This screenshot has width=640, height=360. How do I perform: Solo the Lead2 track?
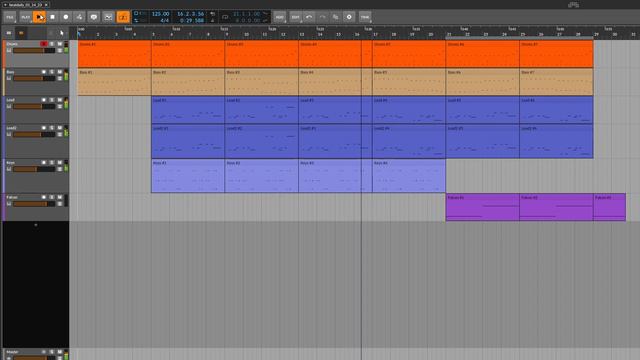[52, 128]
